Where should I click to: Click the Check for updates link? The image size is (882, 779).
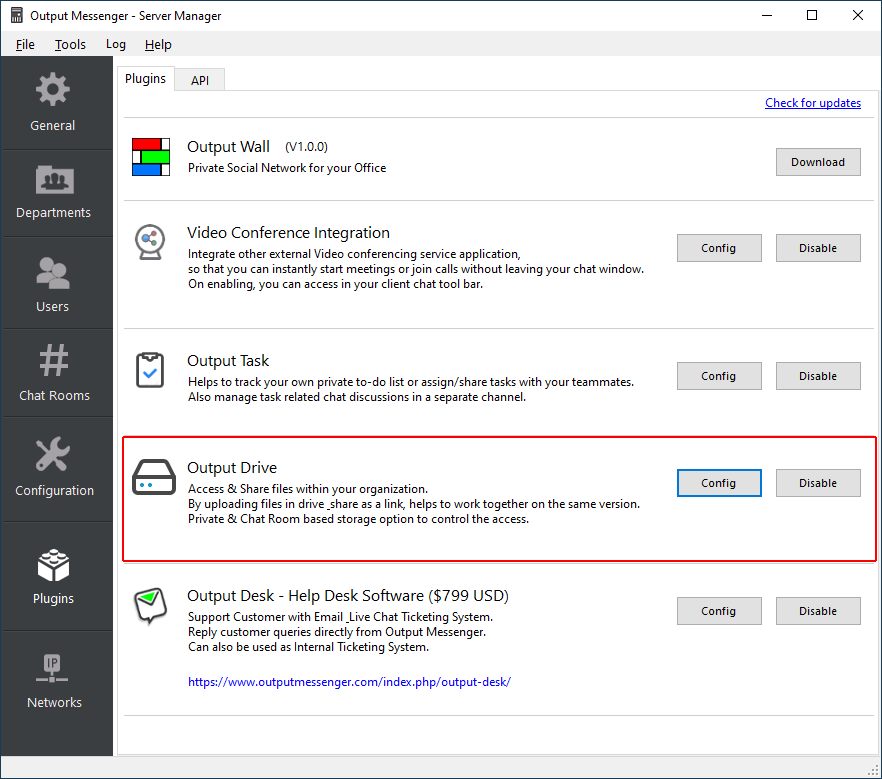(813, 103)
